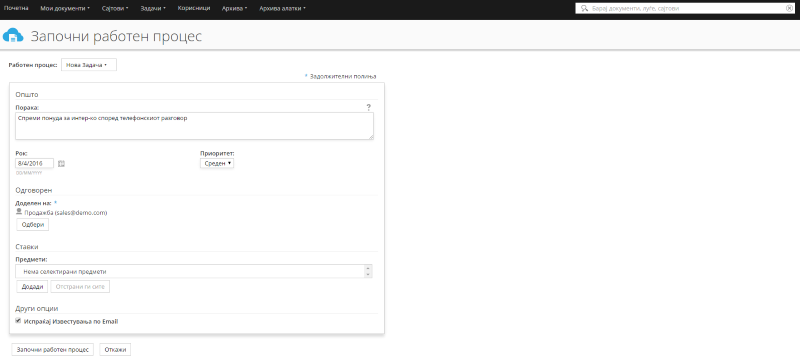This screenshot has width=800, height=363.
Task: Expand the Задачи menu
Action: 153,8
